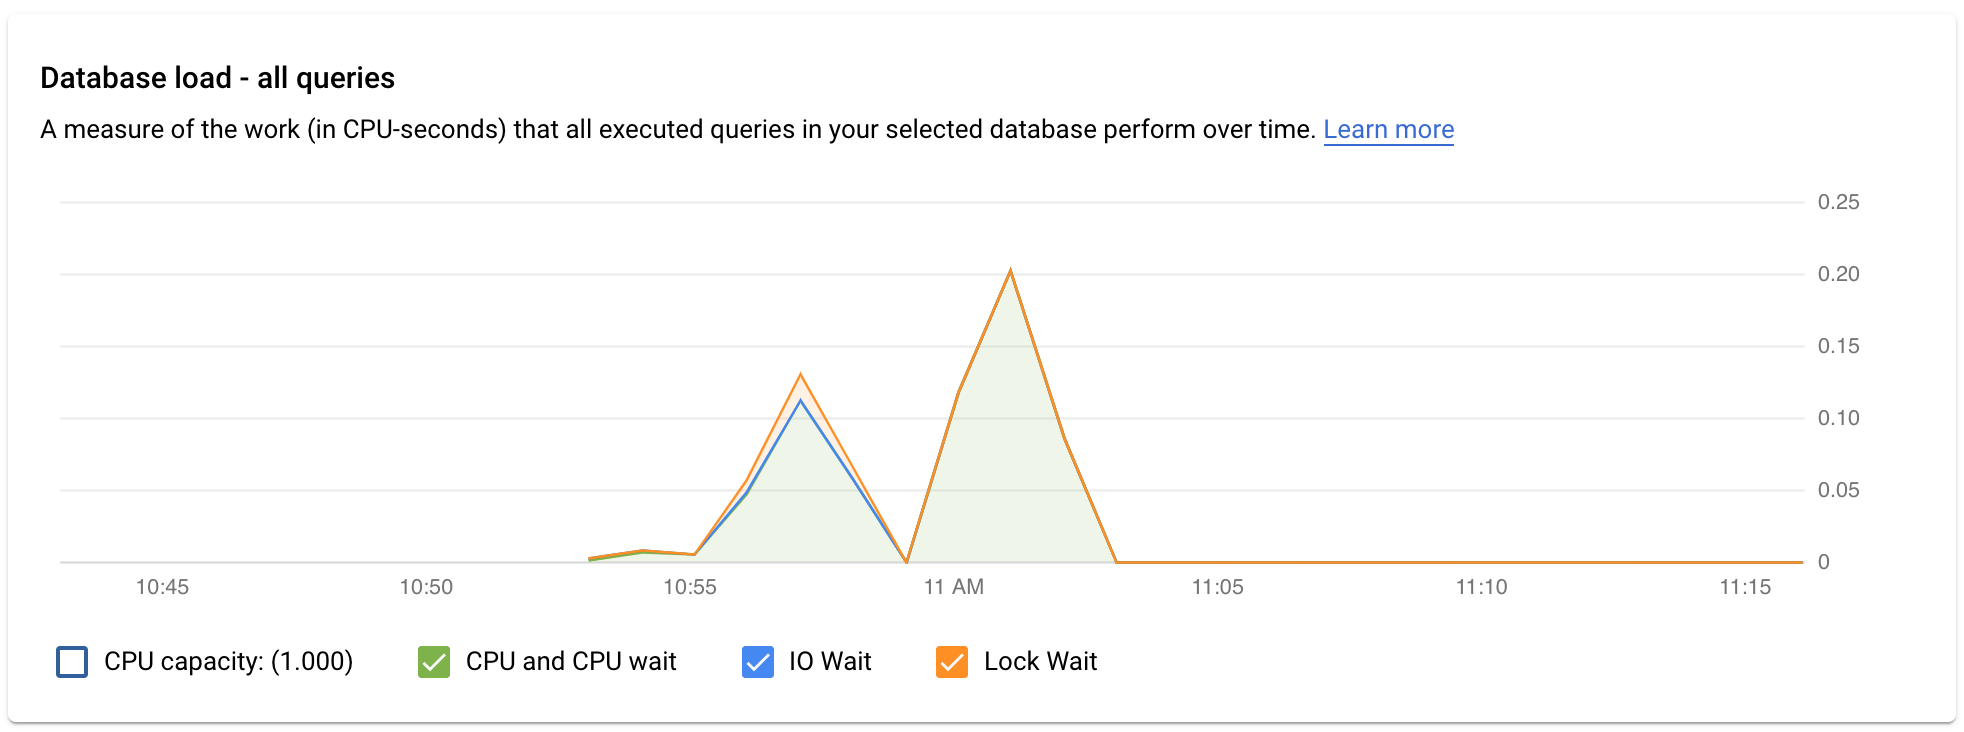Click the 0.25 y-axis value label
1964x732 pixels.
pyautogui.click(x=1838, y=202)
